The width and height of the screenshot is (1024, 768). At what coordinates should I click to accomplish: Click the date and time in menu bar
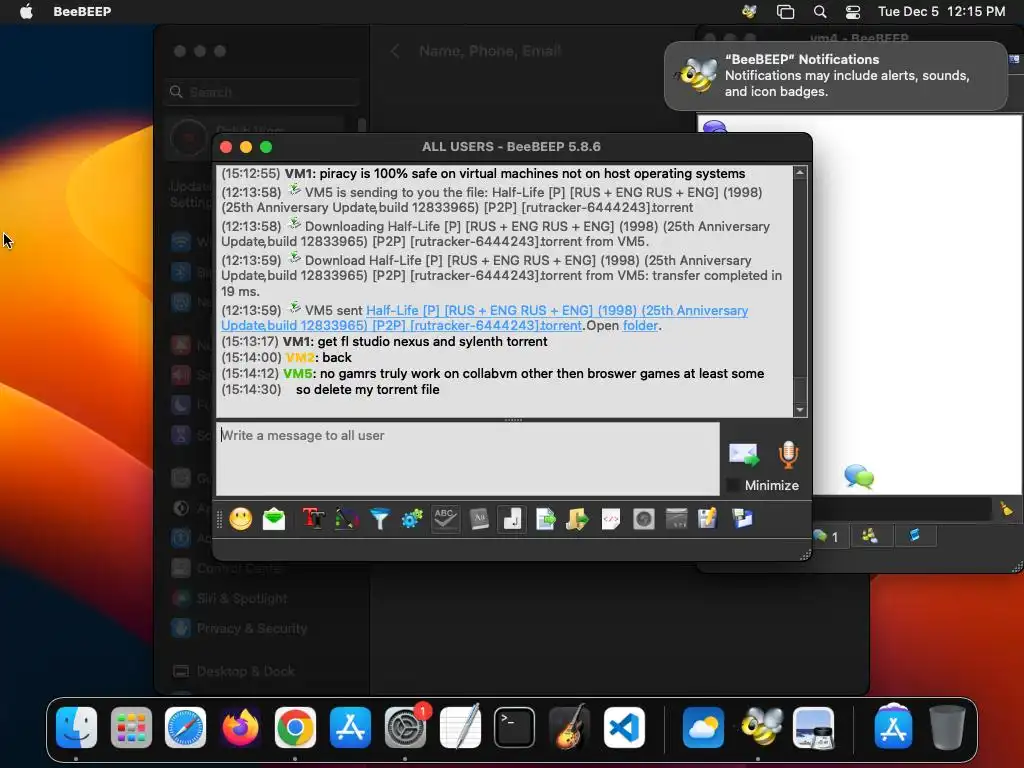click(x=941, y=11)
